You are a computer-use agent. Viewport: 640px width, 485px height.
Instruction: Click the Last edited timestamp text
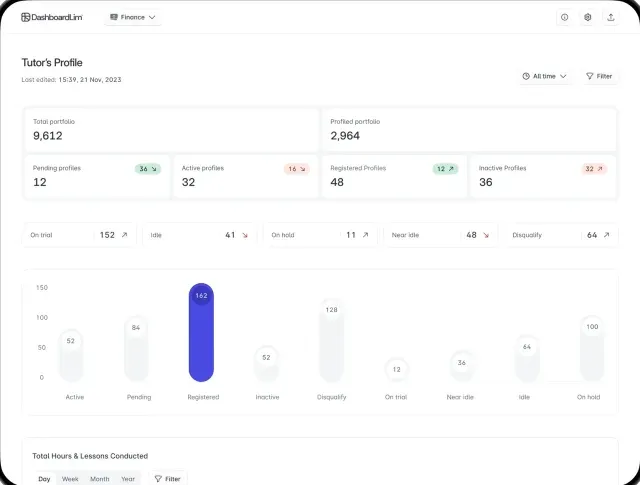[71, 80]
